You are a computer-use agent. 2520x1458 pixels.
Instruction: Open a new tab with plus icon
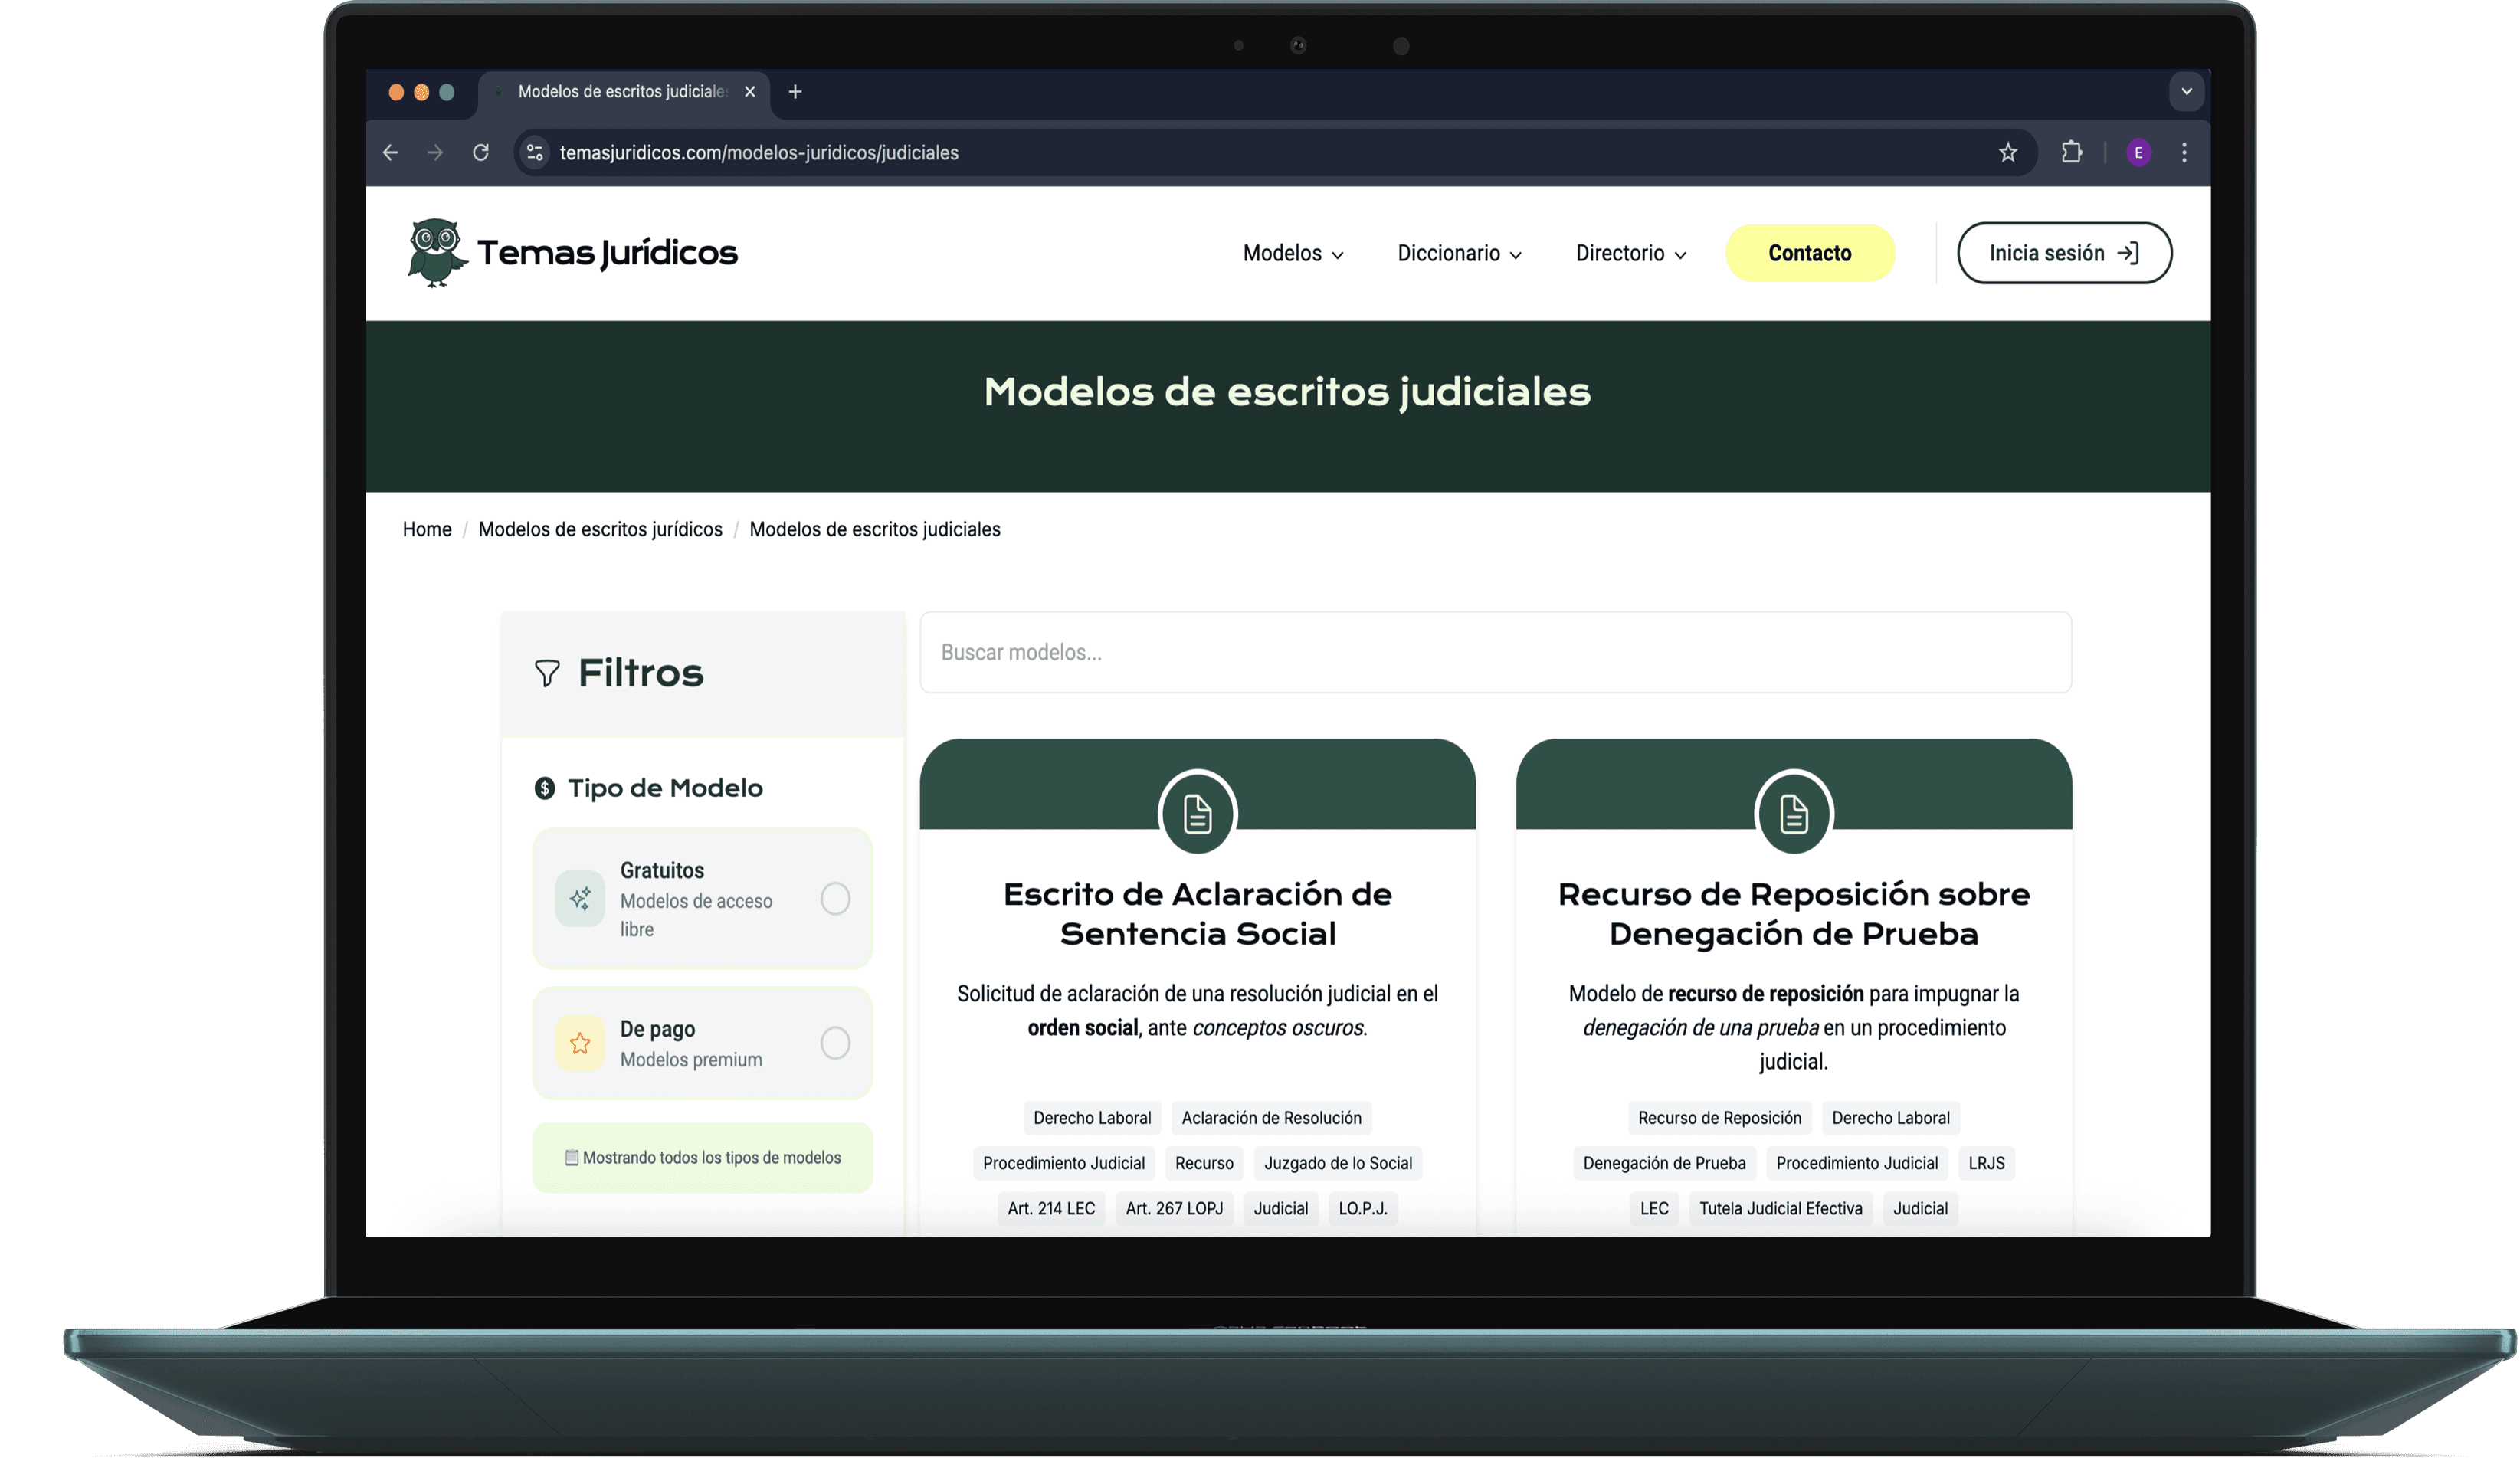(795, 92)
